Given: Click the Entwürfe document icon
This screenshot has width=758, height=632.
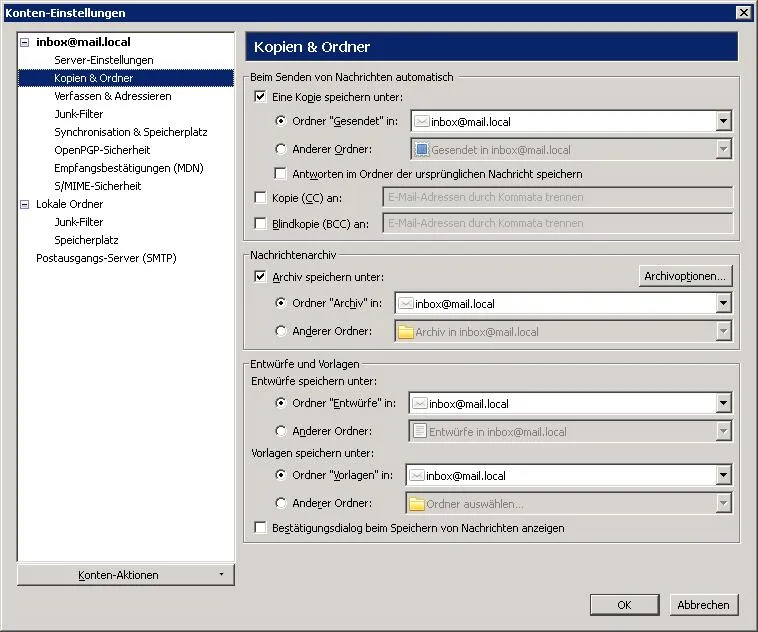Looking at the screenshot, I should (x=420, y=431).
